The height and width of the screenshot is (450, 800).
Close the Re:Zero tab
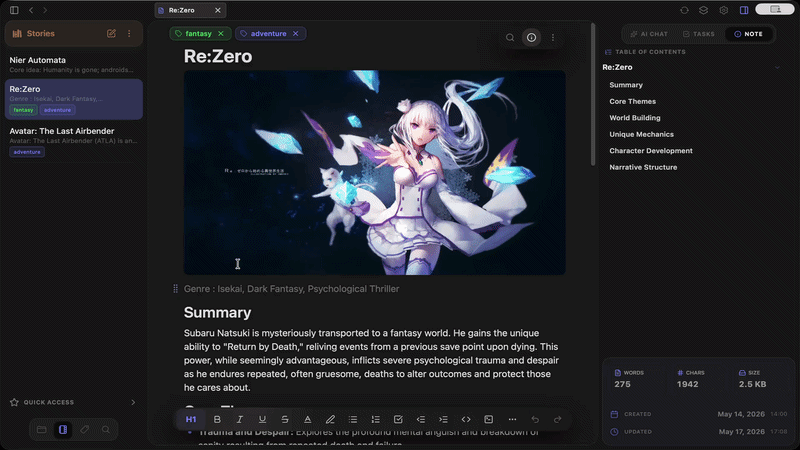(218, 10)
